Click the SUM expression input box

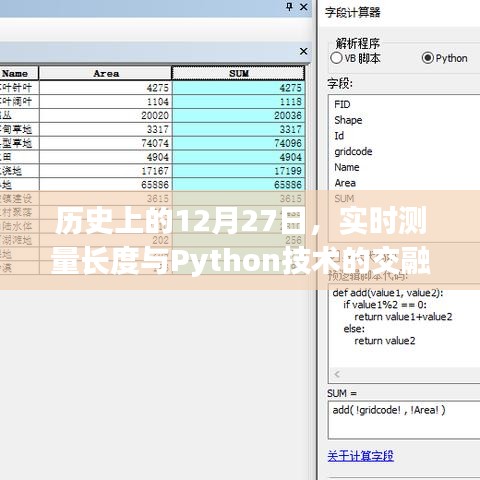404,421
